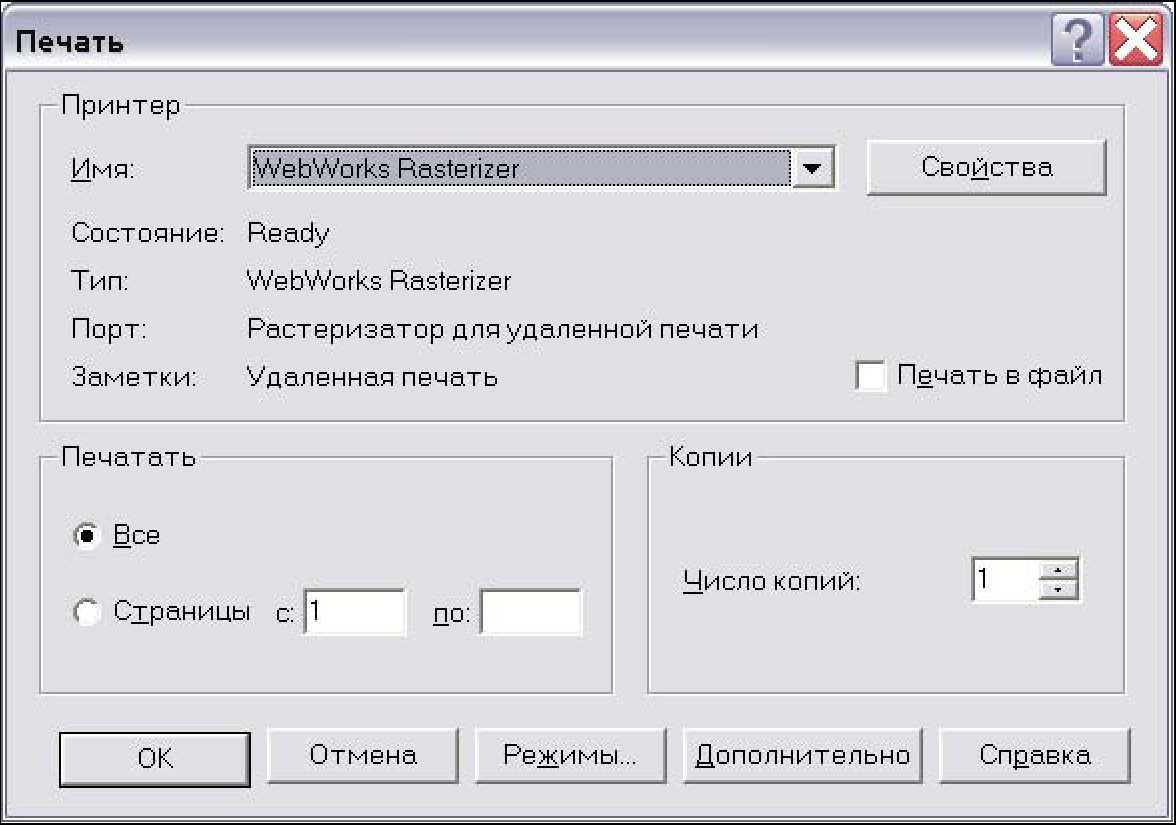Click the Печать title bar

pos(500,43)
